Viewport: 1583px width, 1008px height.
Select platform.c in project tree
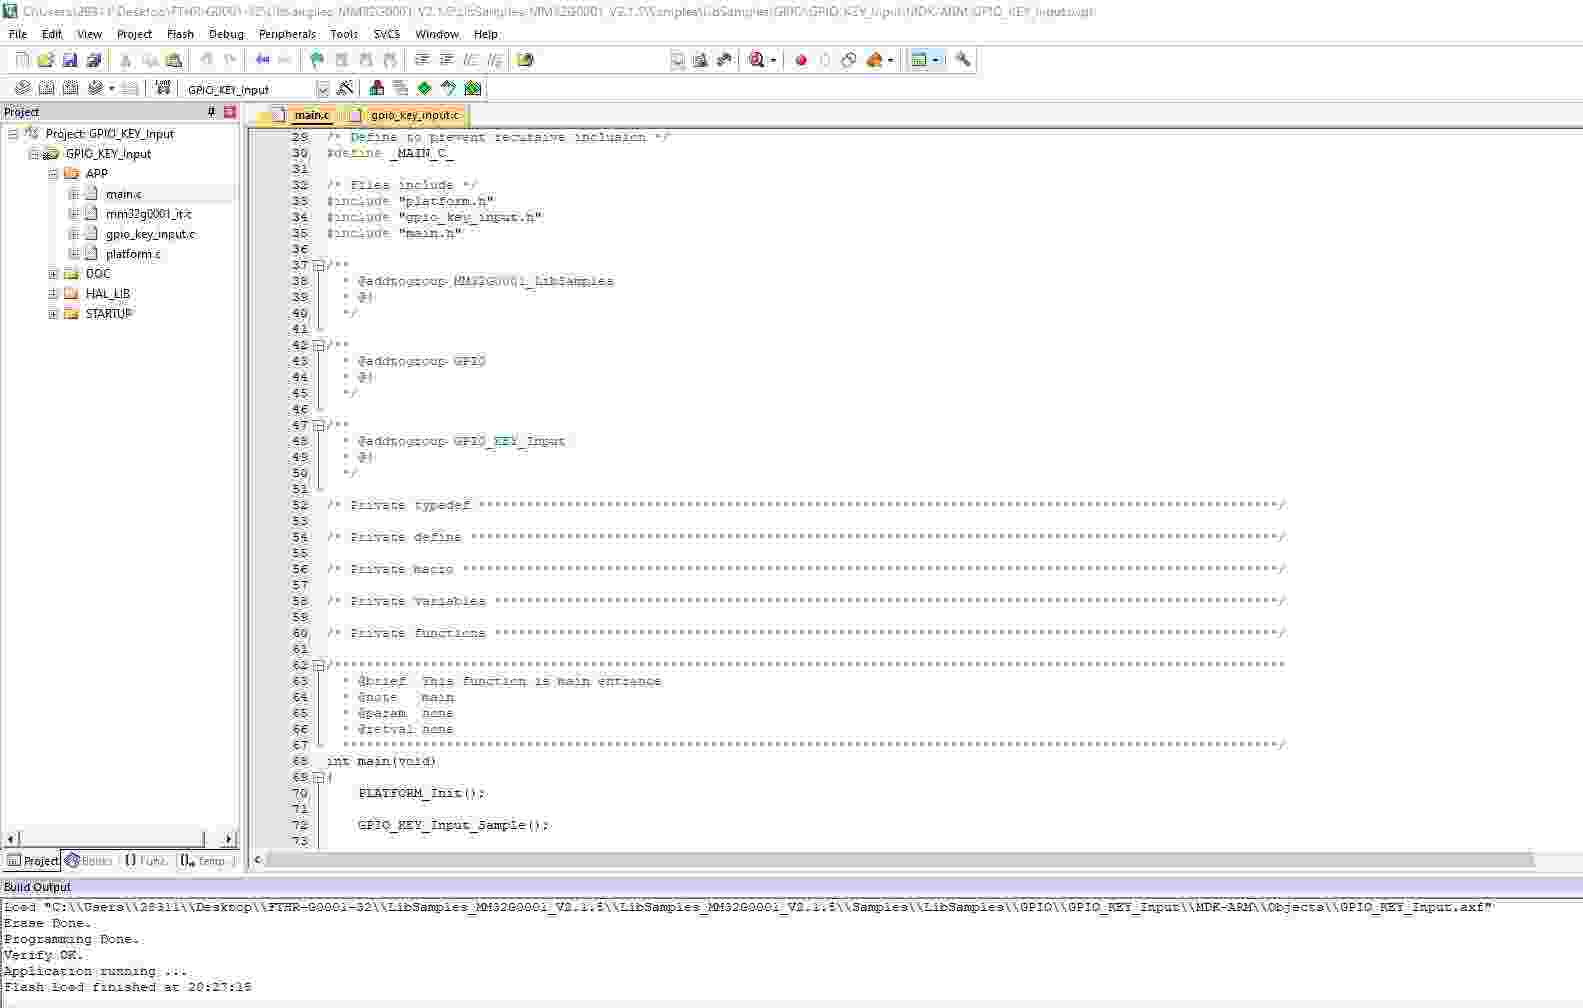(x=133, y=254)
